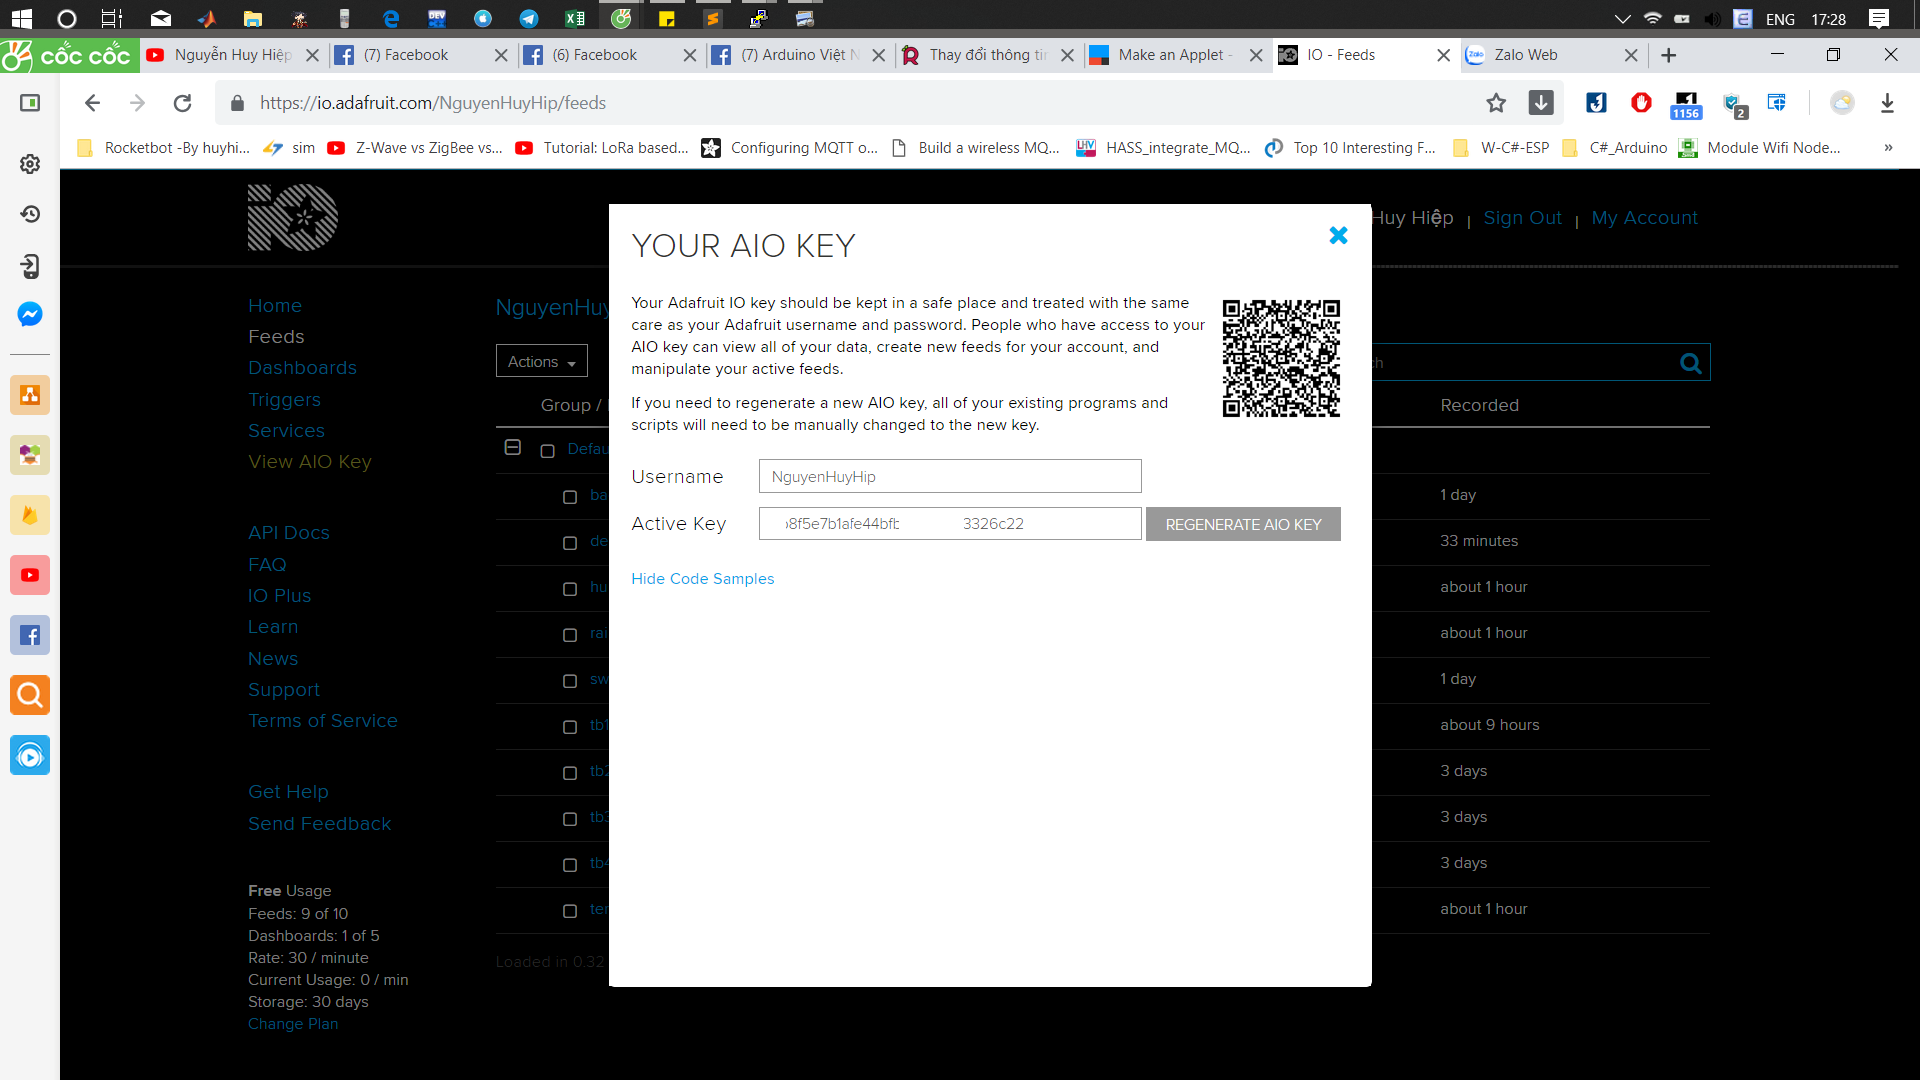The image size is (1920, 1080).
Task: Open a new browser tab
Action: [x=1668, y=55]
